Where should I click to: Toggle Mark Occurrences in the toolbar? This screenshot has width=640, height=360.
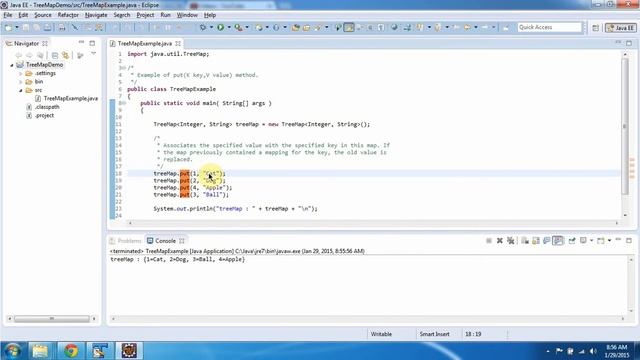pos(349,27)
